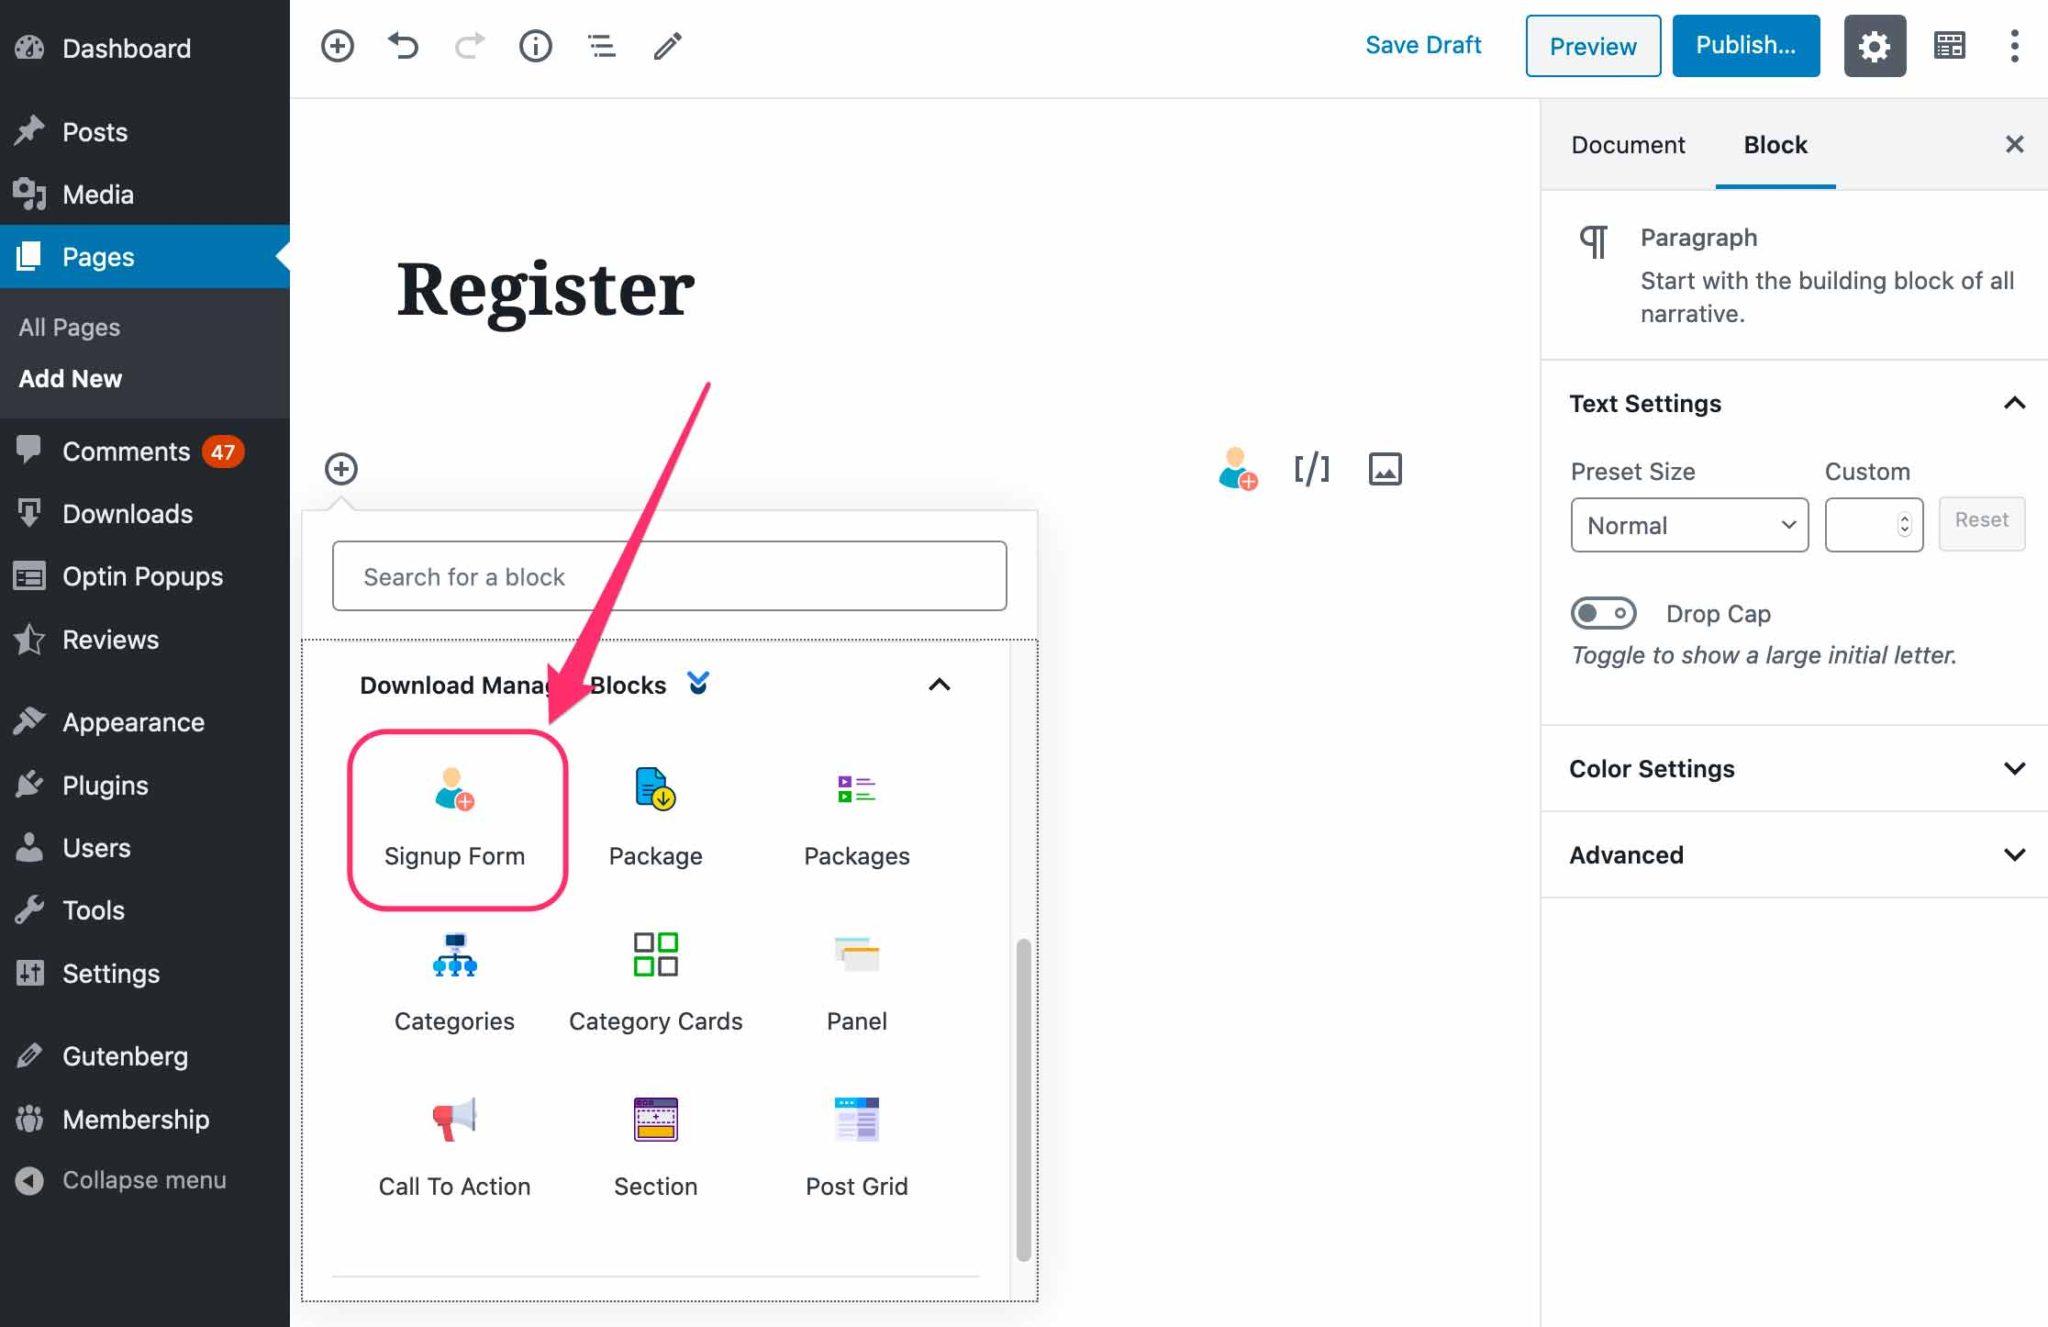The width and height of the screenshot is (2048, 1327).
Task: Add the Call To Action block
Action: (x=455, y=1145)
